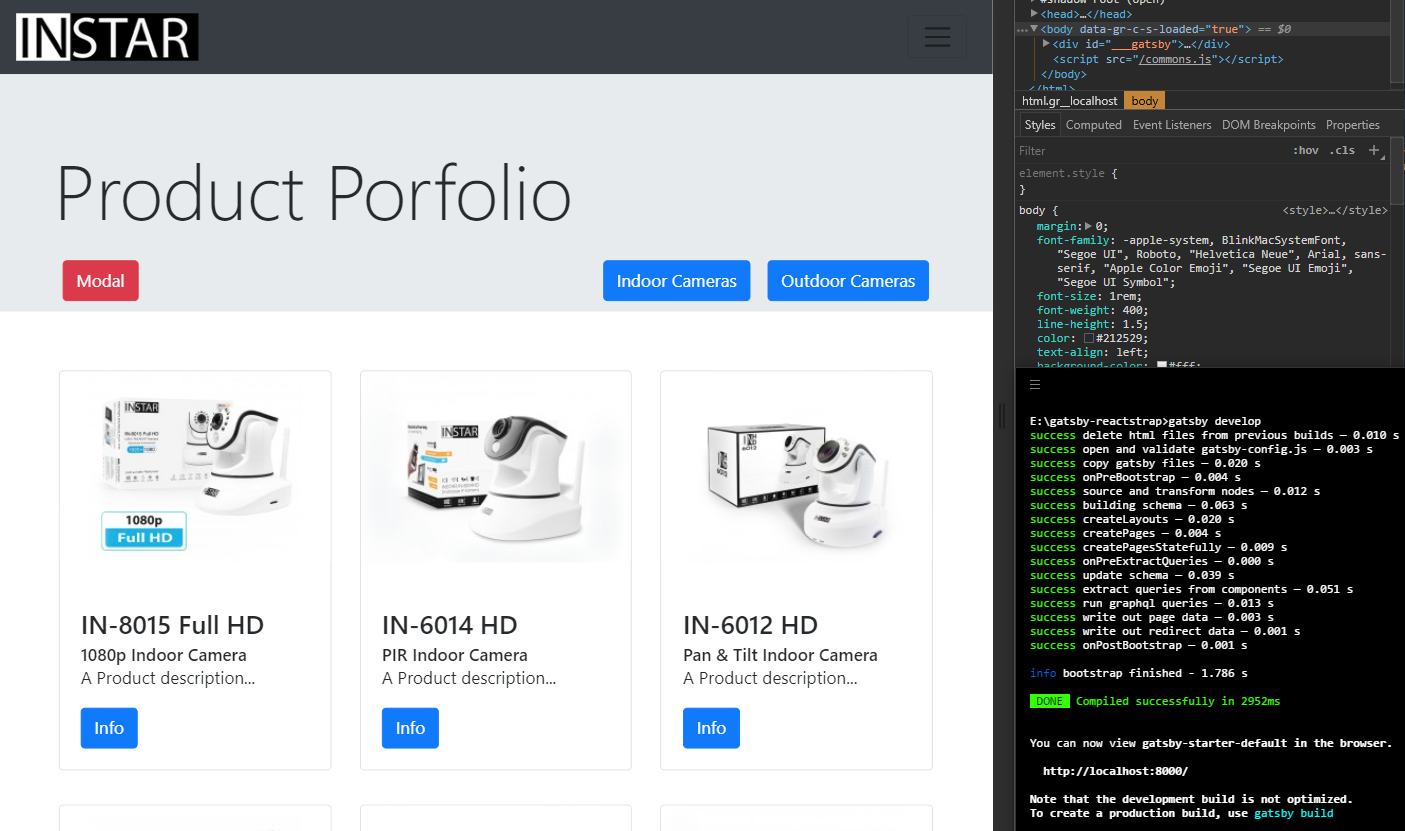
Task: Expand the head element node
Action: click(1035, 14)
